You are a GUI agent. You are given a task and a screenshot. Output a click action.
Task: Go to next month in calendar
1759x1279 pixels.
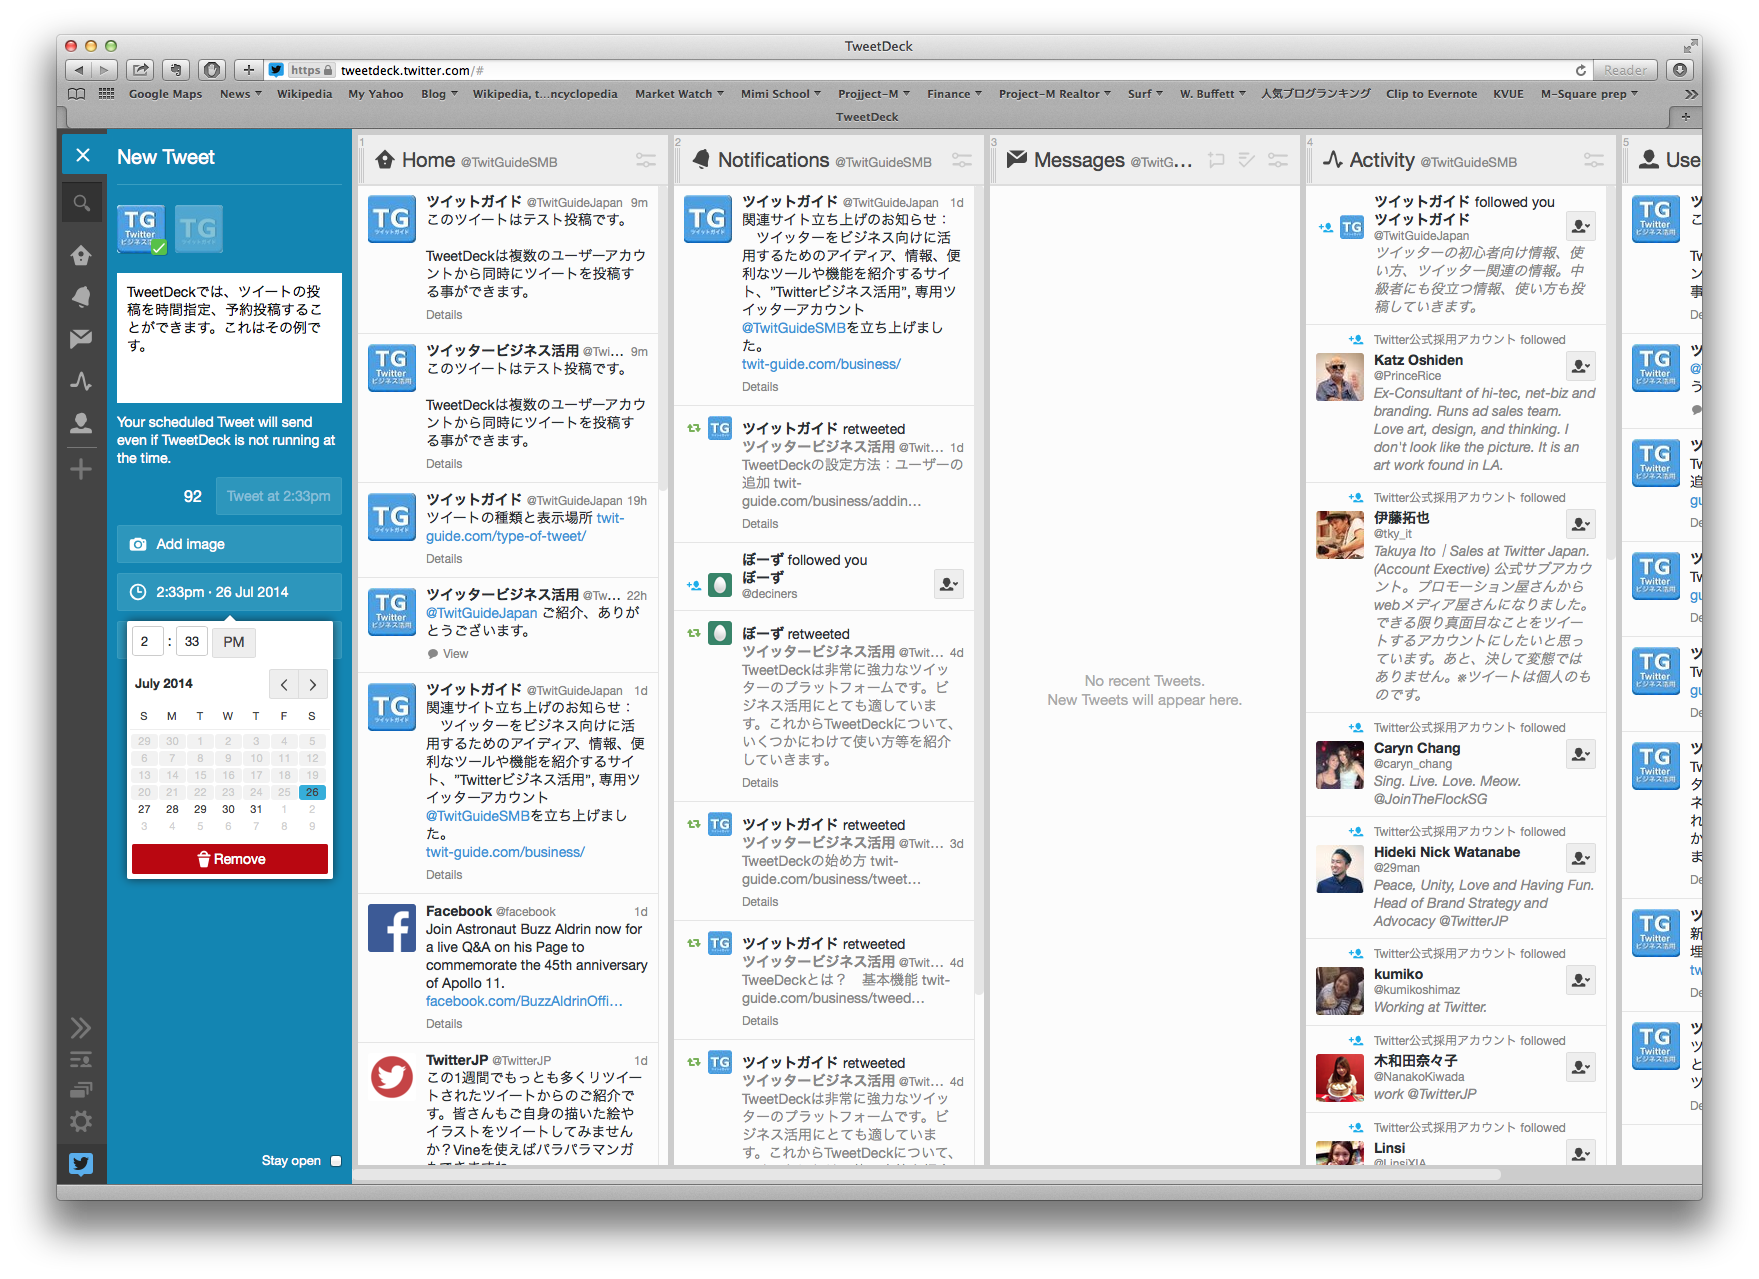pos(313,685)
